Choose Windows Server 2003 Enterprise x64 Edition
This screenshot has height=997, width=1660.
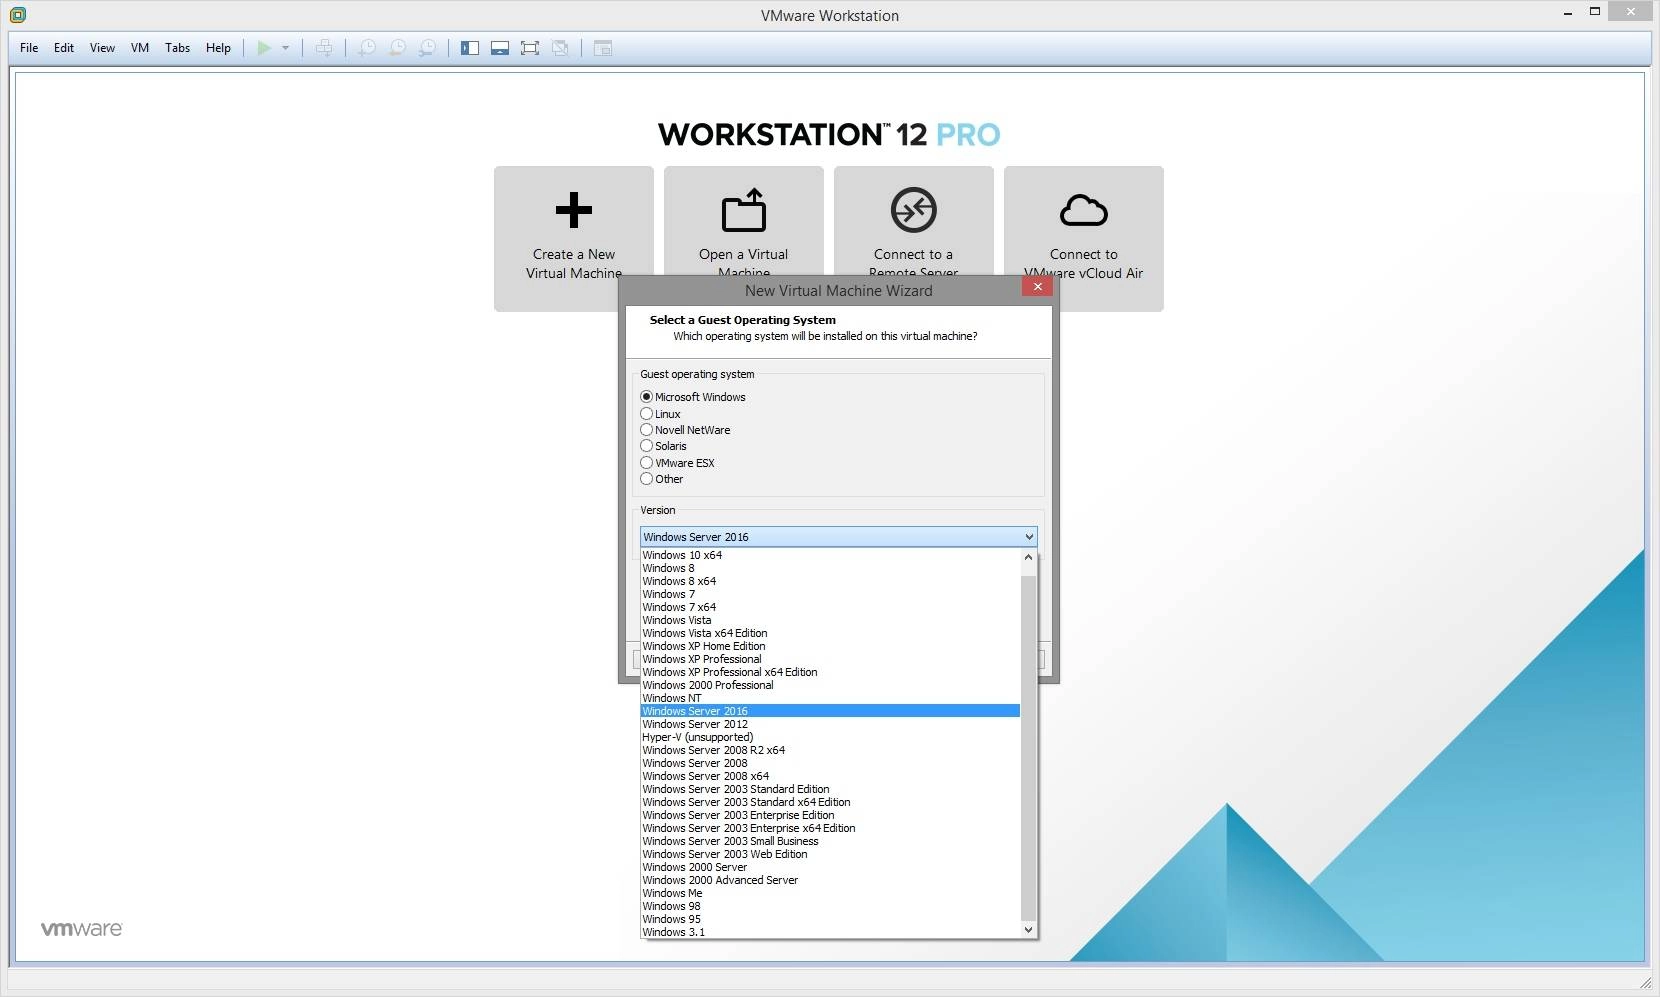[x=830, y=828]
